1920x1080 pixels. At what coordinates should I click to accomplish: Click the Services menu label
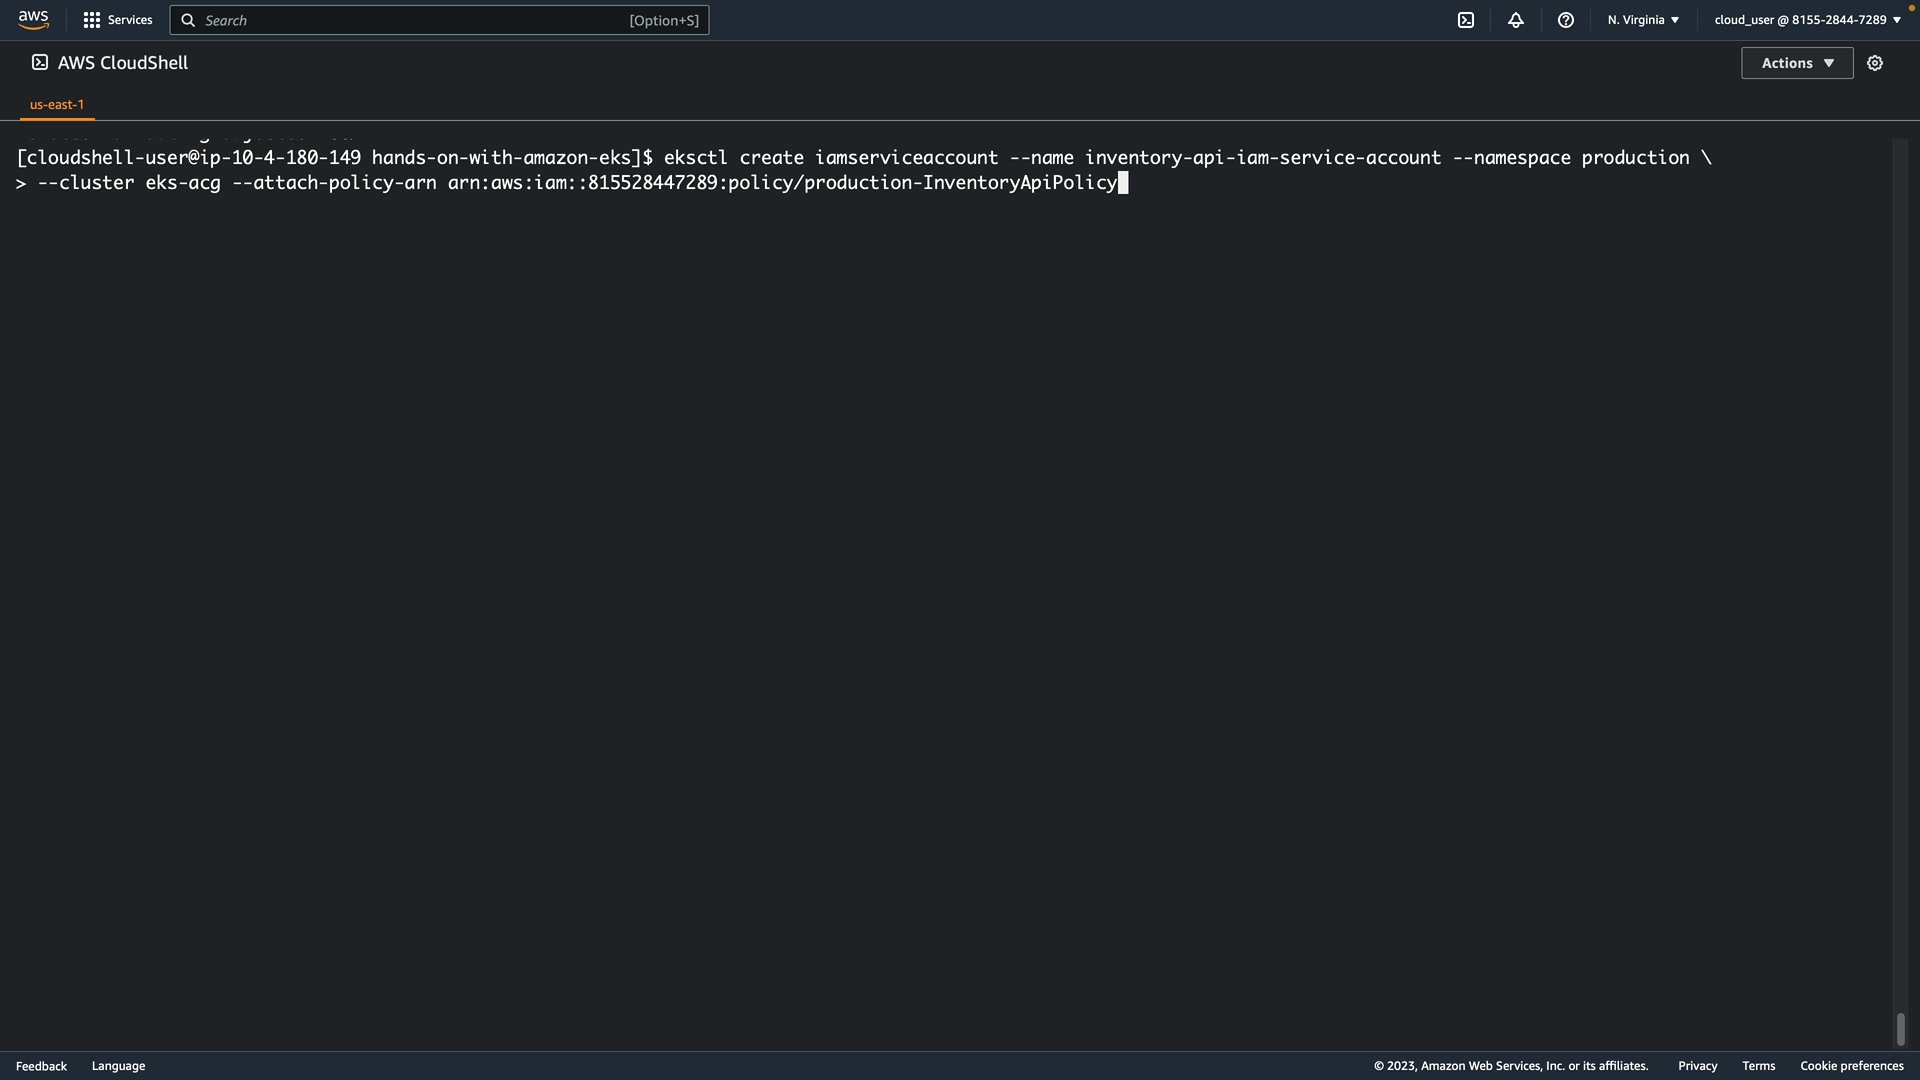[130, 20]
